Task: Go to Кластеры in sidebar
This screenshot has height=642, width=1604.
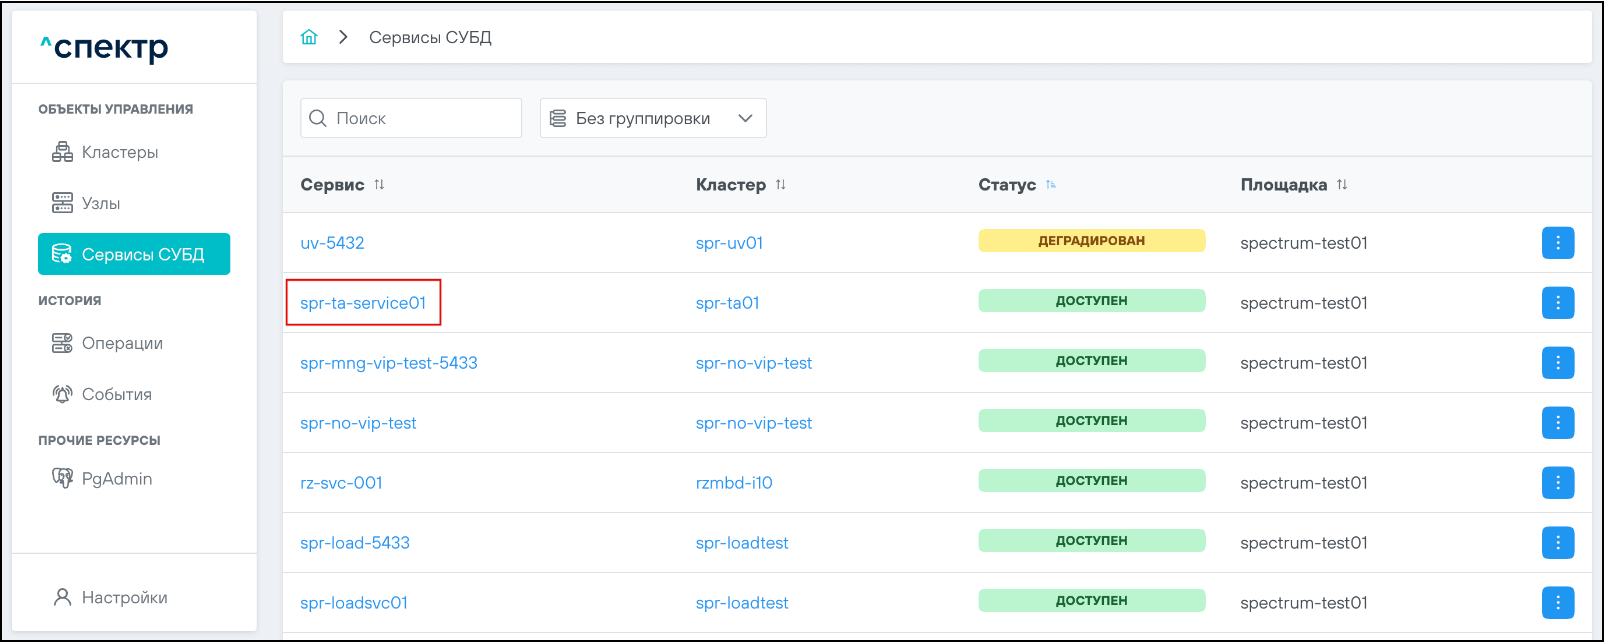Action: 119,152
